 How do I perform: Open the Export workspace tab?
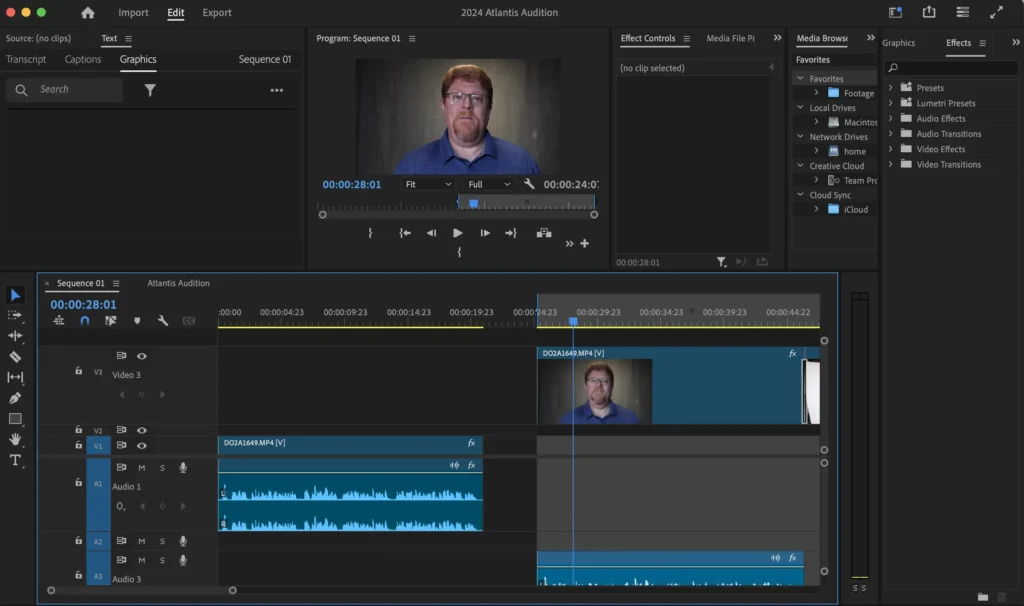(217, 13)
